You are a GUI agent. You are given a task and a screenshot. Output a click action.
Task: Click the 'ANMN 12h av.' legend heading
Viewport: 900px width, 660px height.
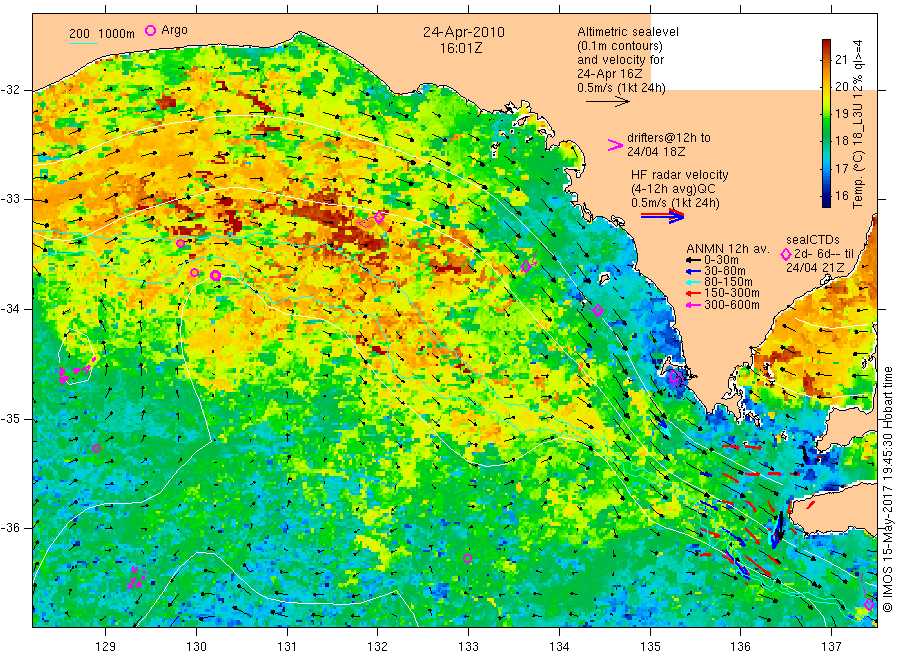(727, 249)
